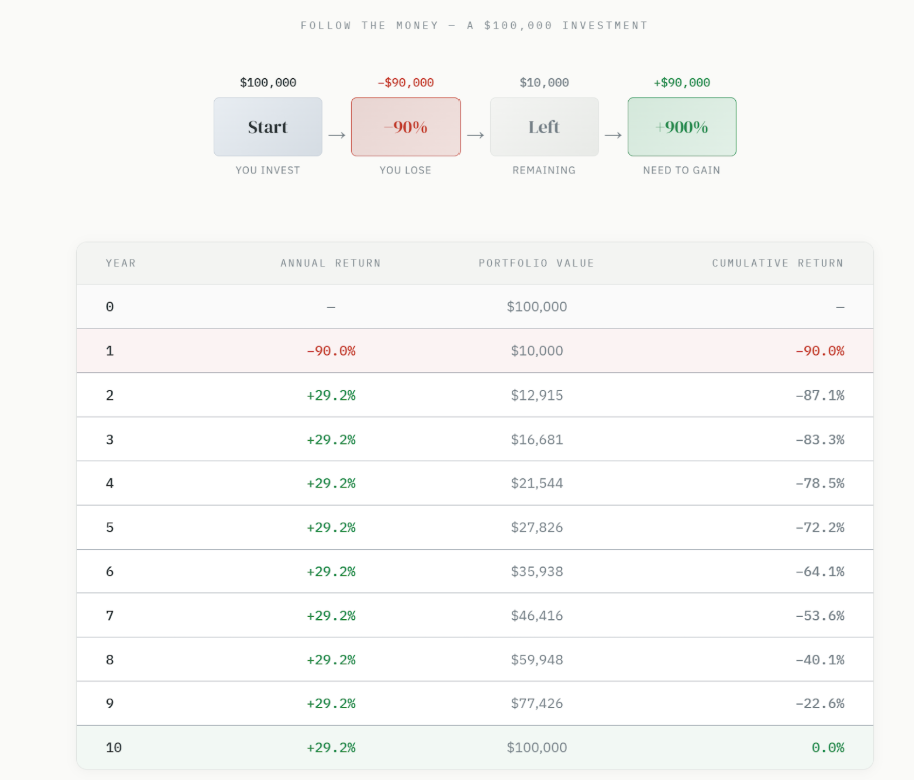This screenshot has width=914, height=780.
Task: Select the −90.0% annual return in year 1
Action: [x=331, y=351]
